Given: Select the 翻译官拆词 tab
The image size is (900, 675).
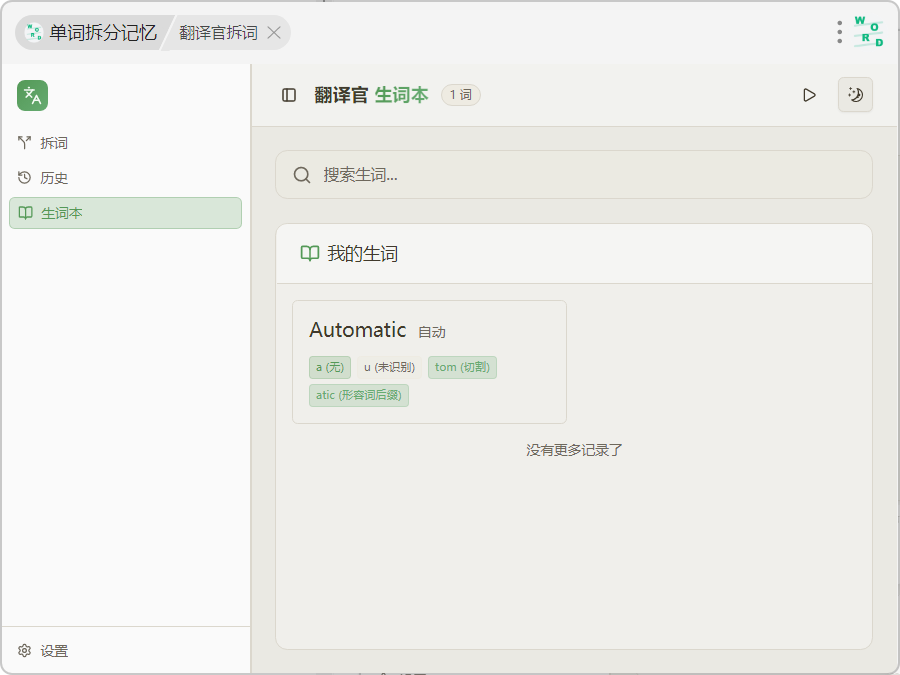Looking at the screenshot, I should point(218,33).
